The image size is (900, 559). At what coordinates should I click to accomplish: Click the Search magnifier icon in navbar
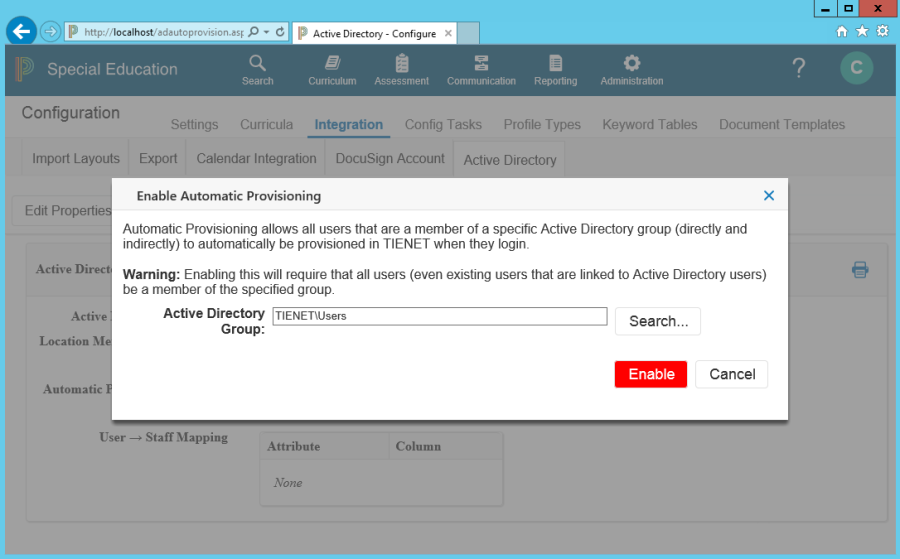[257, 63]
